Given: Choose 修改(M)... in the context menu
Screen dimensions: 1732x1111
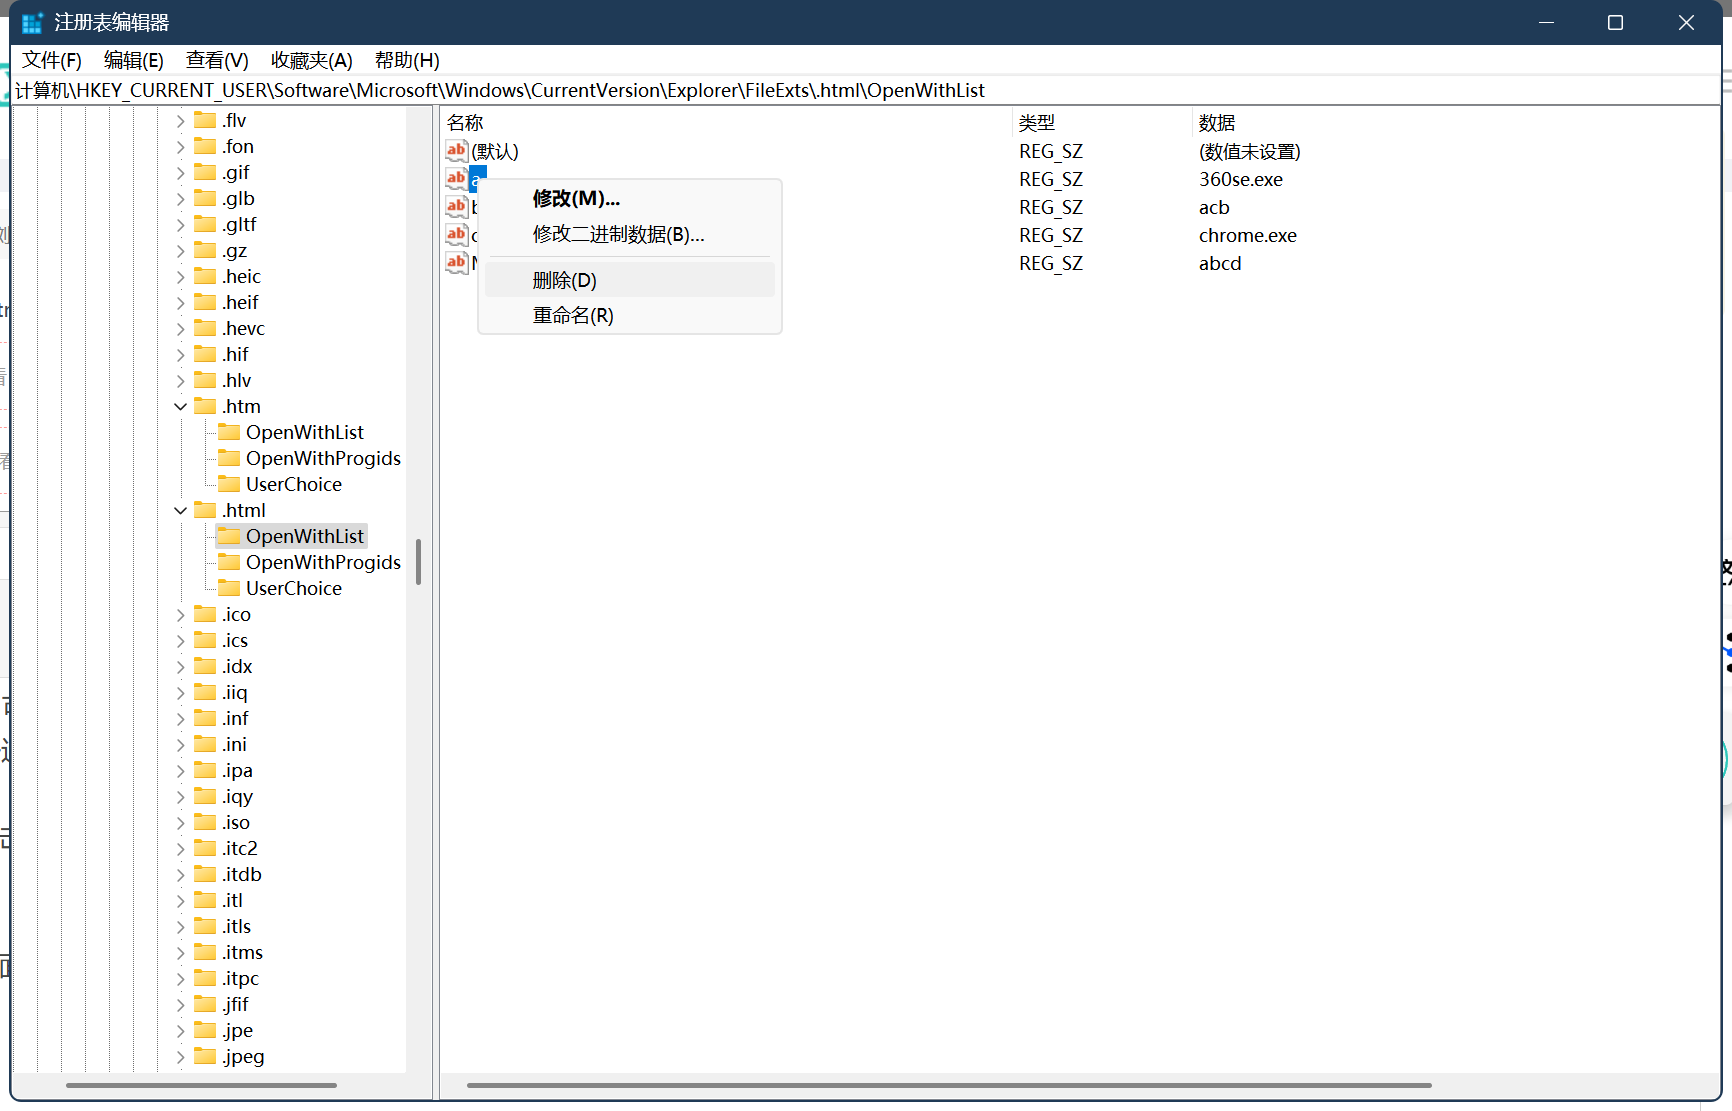Looking at the screenshot, I should pos(576,198).
